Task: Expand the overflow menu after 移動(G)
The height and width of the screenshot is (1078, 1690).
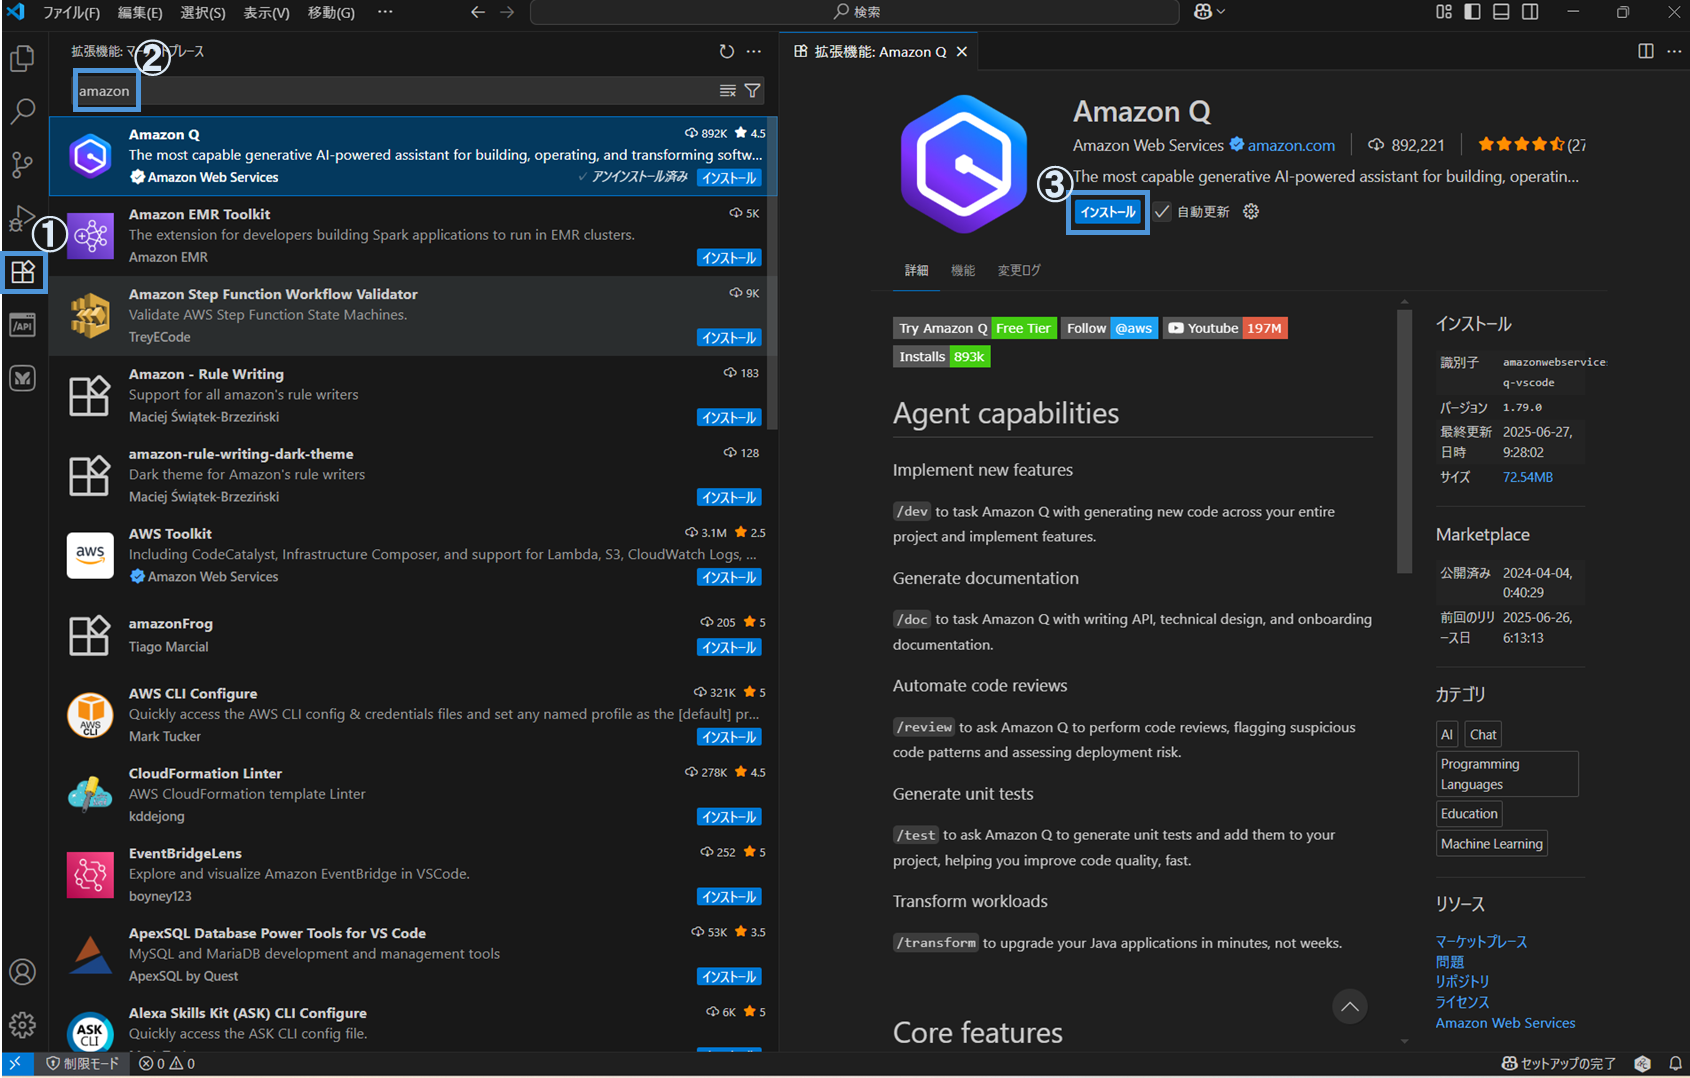Action: (x=385, y=12)
